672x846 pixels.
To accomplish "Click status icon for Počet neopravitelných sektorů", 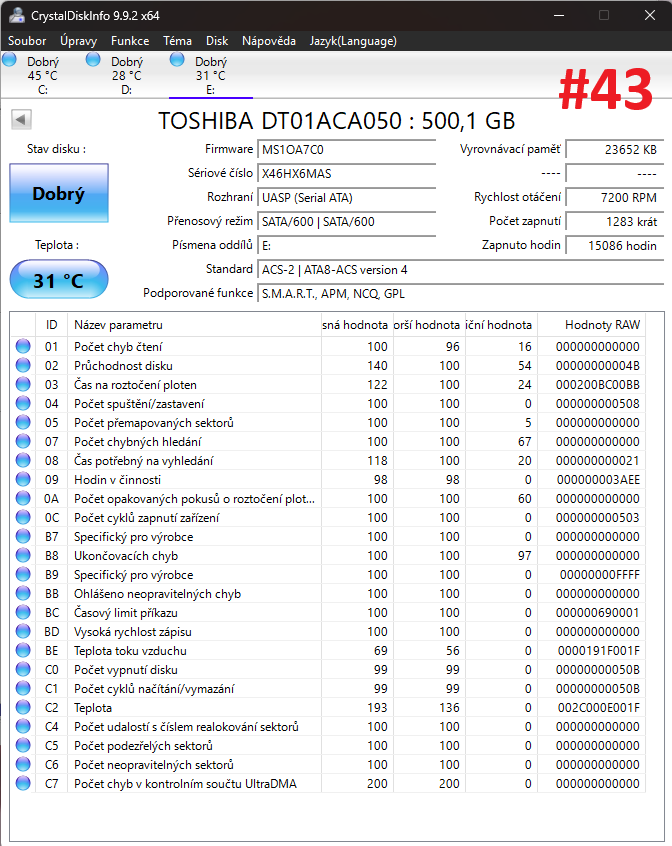I will [x=23, y=764].
